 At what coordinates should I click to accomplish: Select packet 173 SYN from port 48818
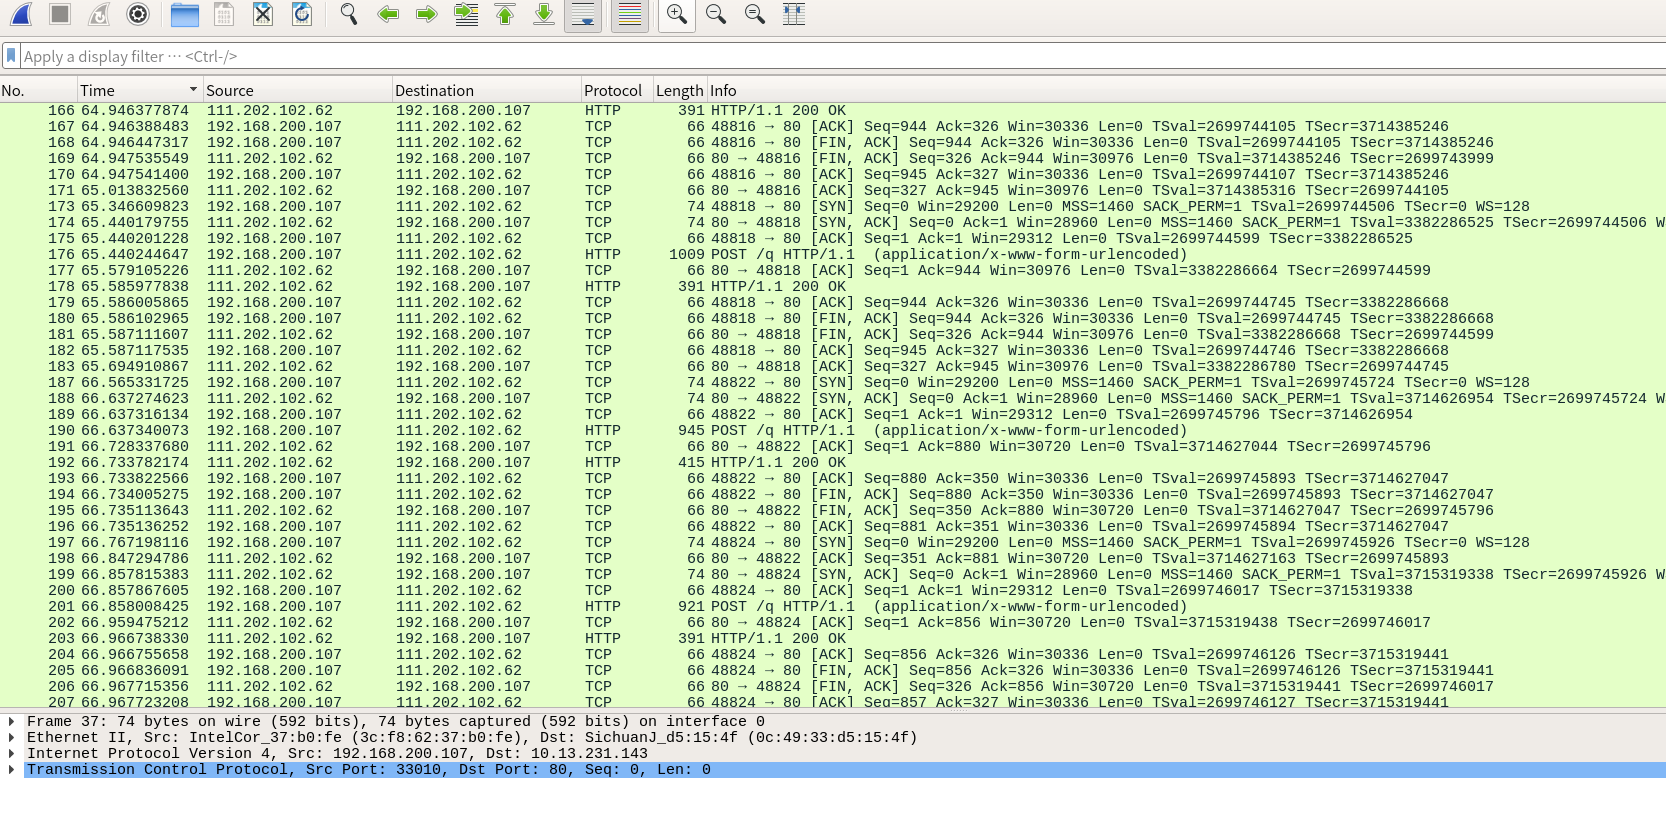(833, 206)
